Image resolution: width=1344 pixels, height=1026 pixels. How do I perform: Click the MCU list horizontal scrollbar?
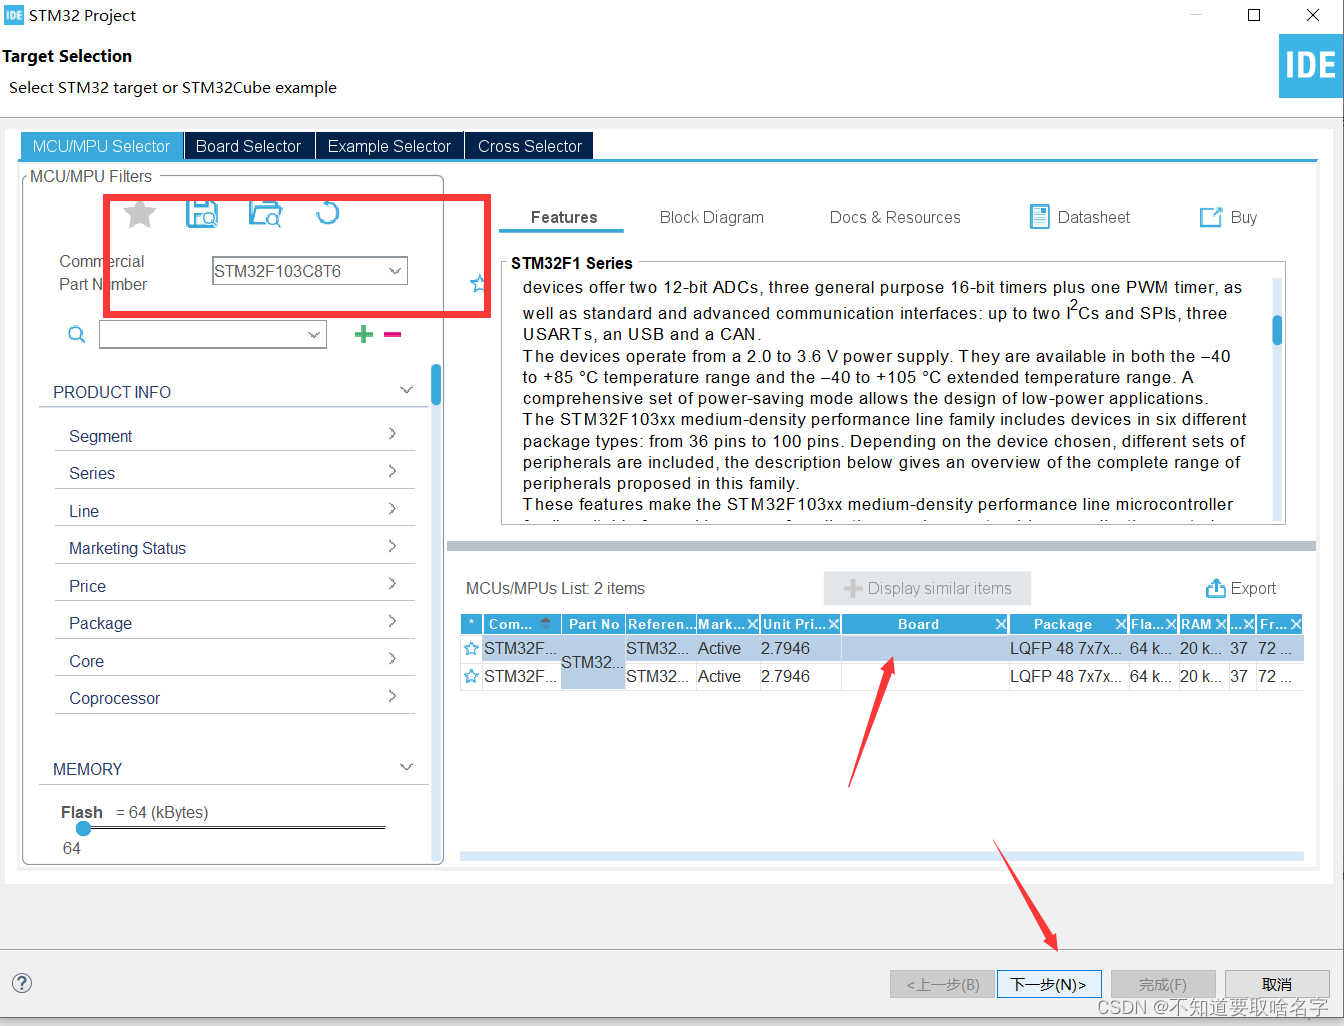[x=881, y=856]
